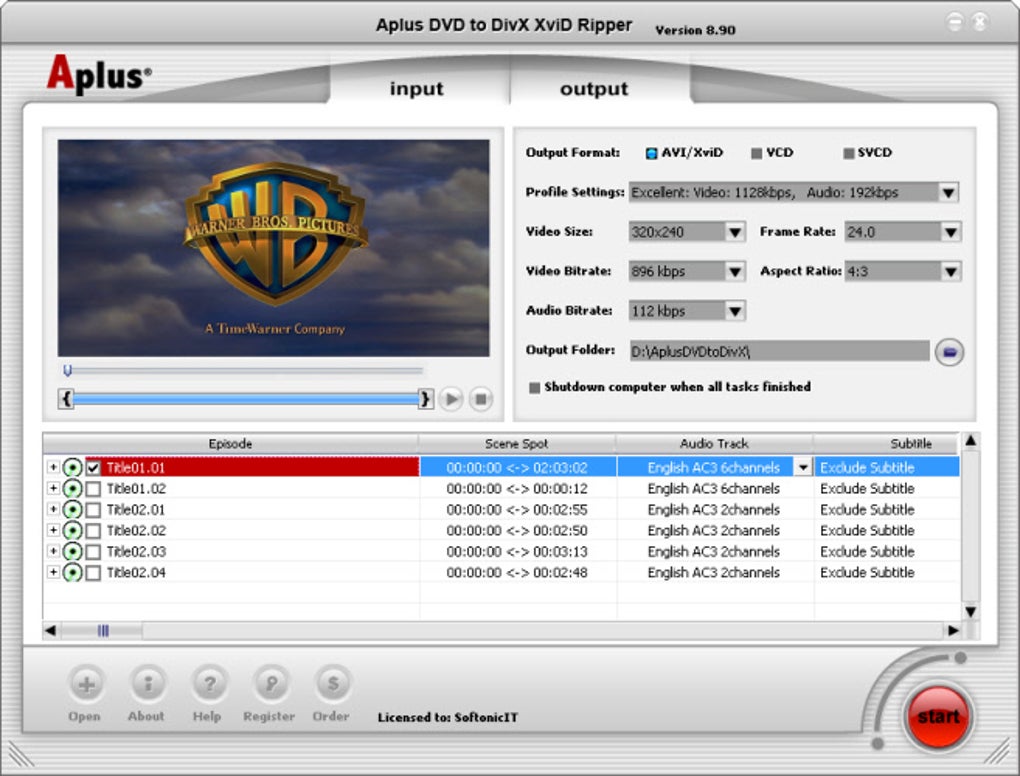Viewport: 1020px width, 776px height.
Task: Browse output folder with folder icon
Action: pyautogui.click(x=949, y=352)
